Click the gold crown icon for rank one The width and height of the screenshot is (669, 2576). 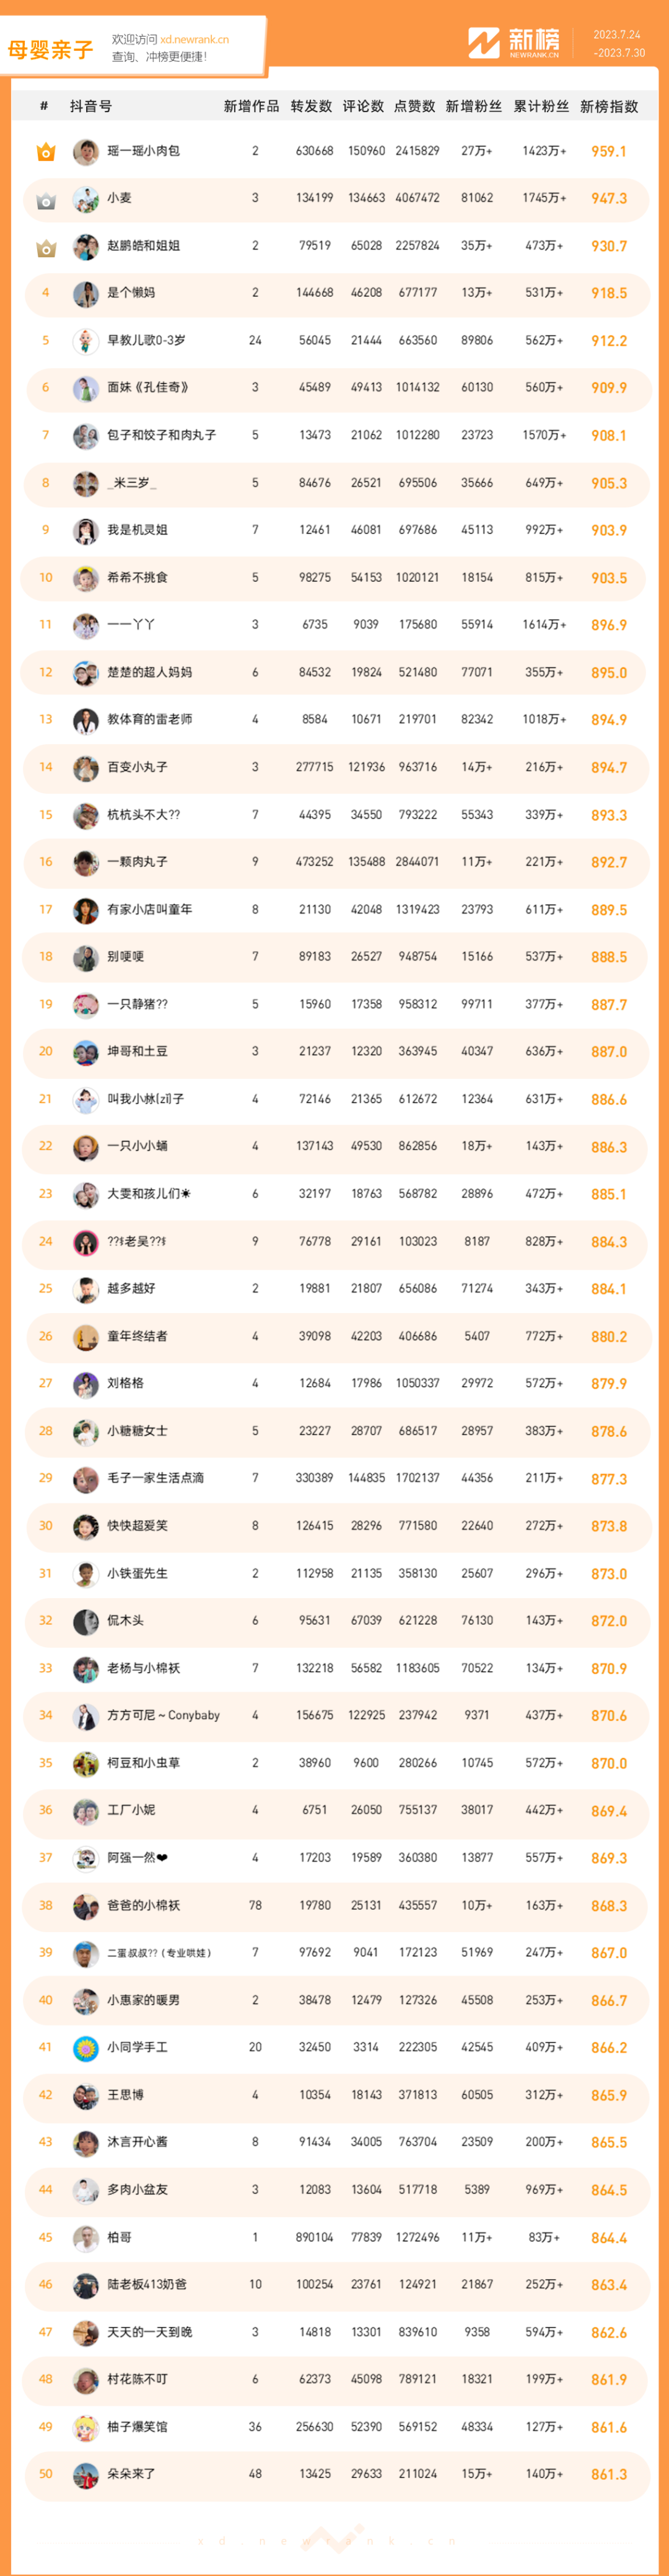coord(46,152)
